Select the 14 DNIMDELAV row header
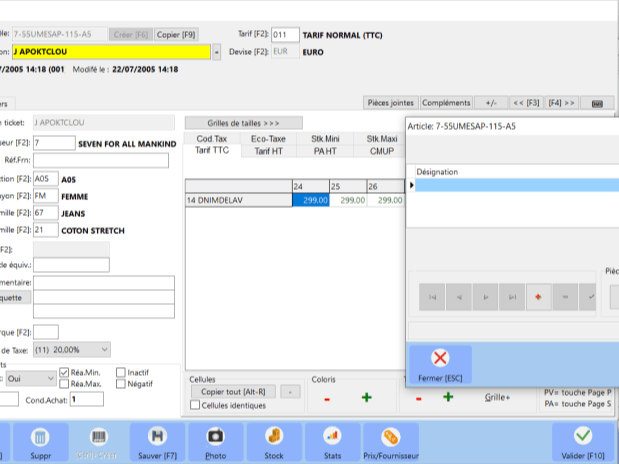Image resolution: width=619 pixels, height=464 pixels. click(239, 200)
